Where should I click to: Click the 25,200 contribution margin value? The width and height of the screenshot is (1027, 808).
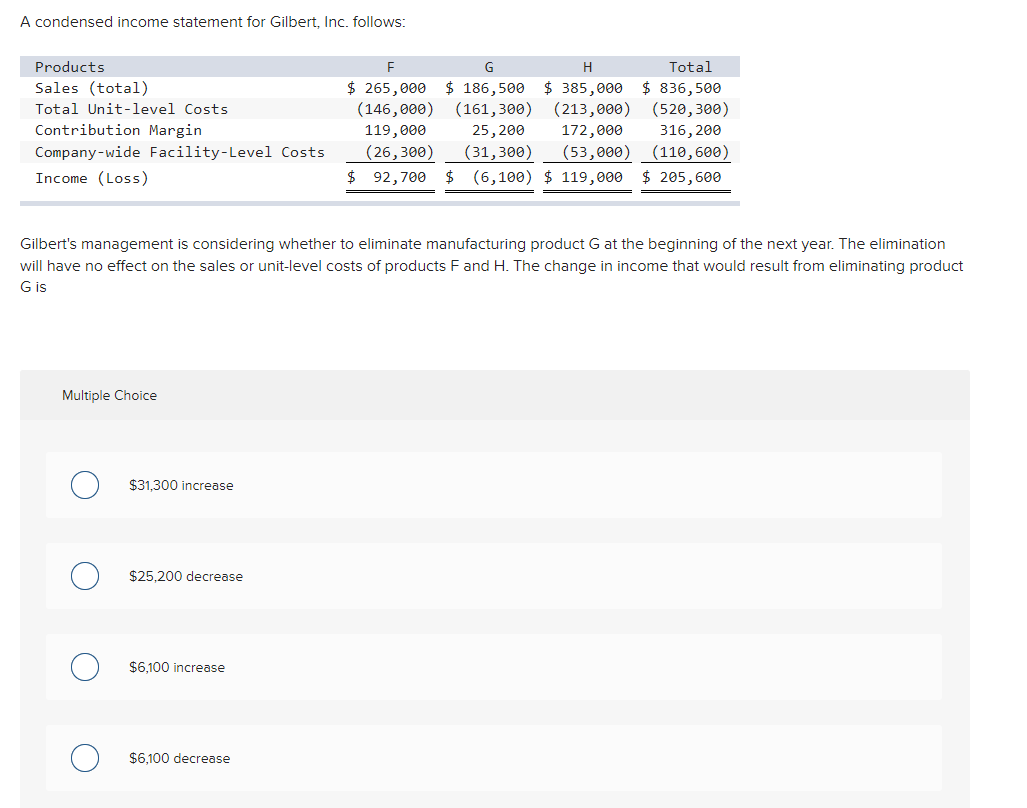coord(498,130)
